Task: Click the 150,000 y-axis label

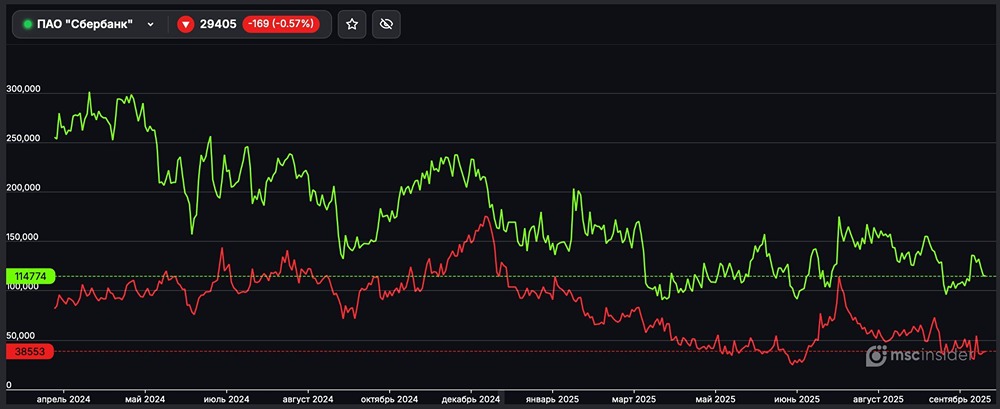Action: [23, 237]
